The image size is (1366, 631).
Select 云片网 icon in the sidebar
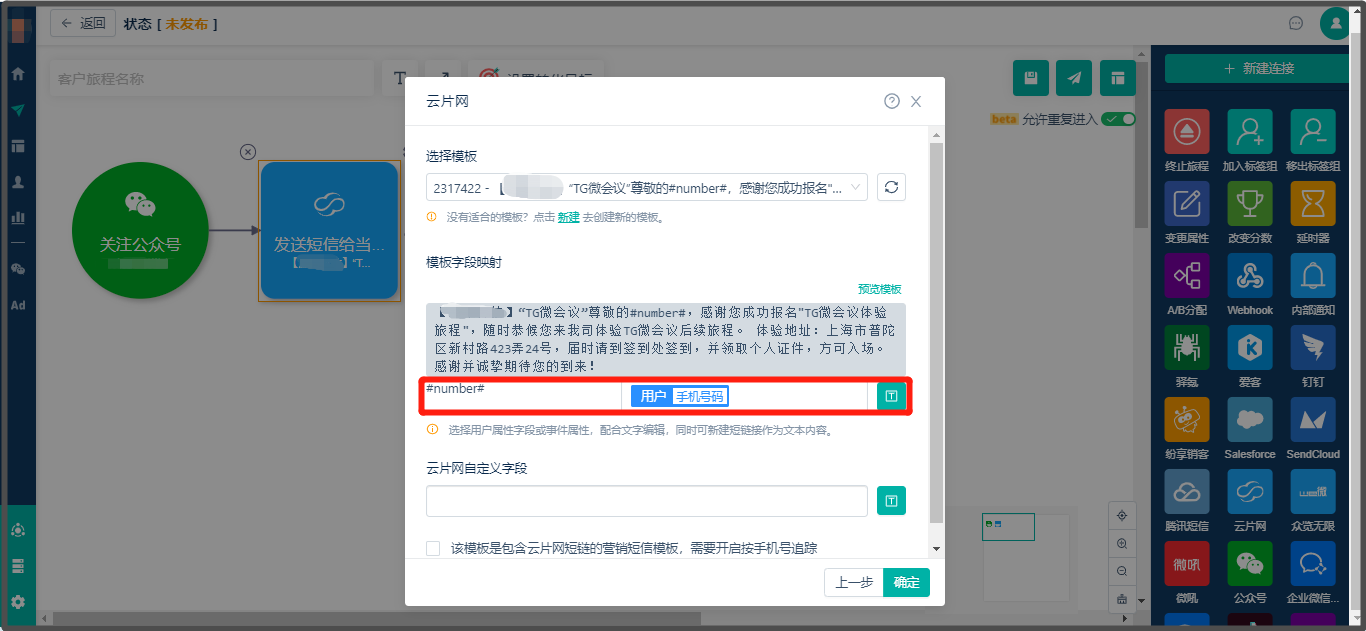tap(1250, 491)
